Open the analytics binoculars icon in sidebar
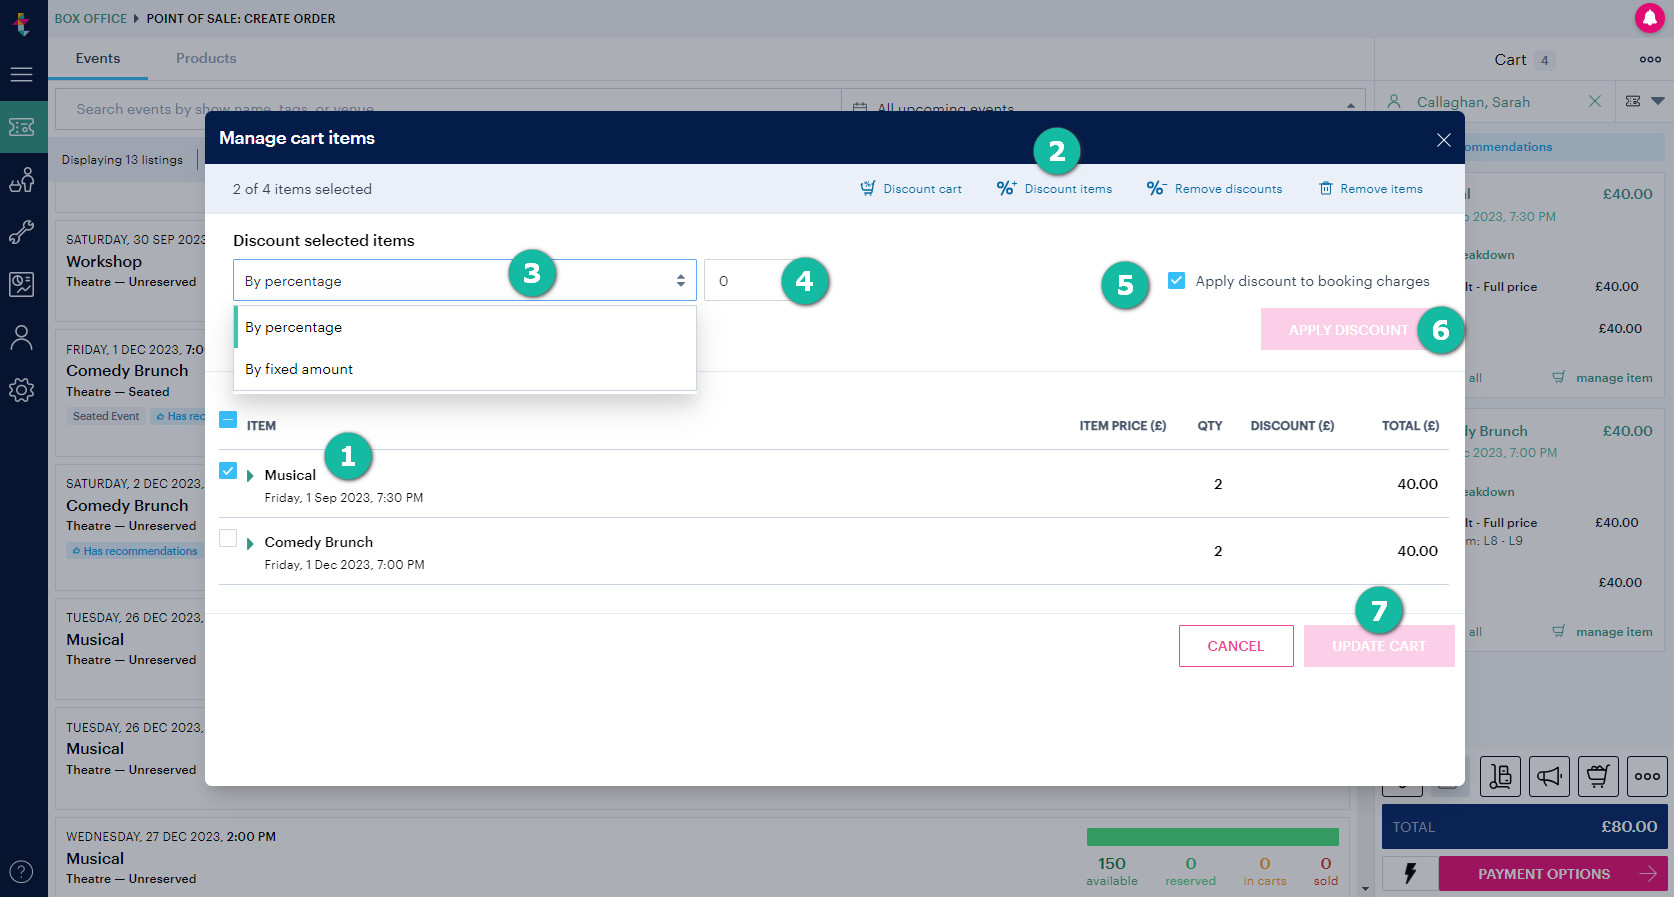This screenshot has height=897, width=1674. [21, 180]
